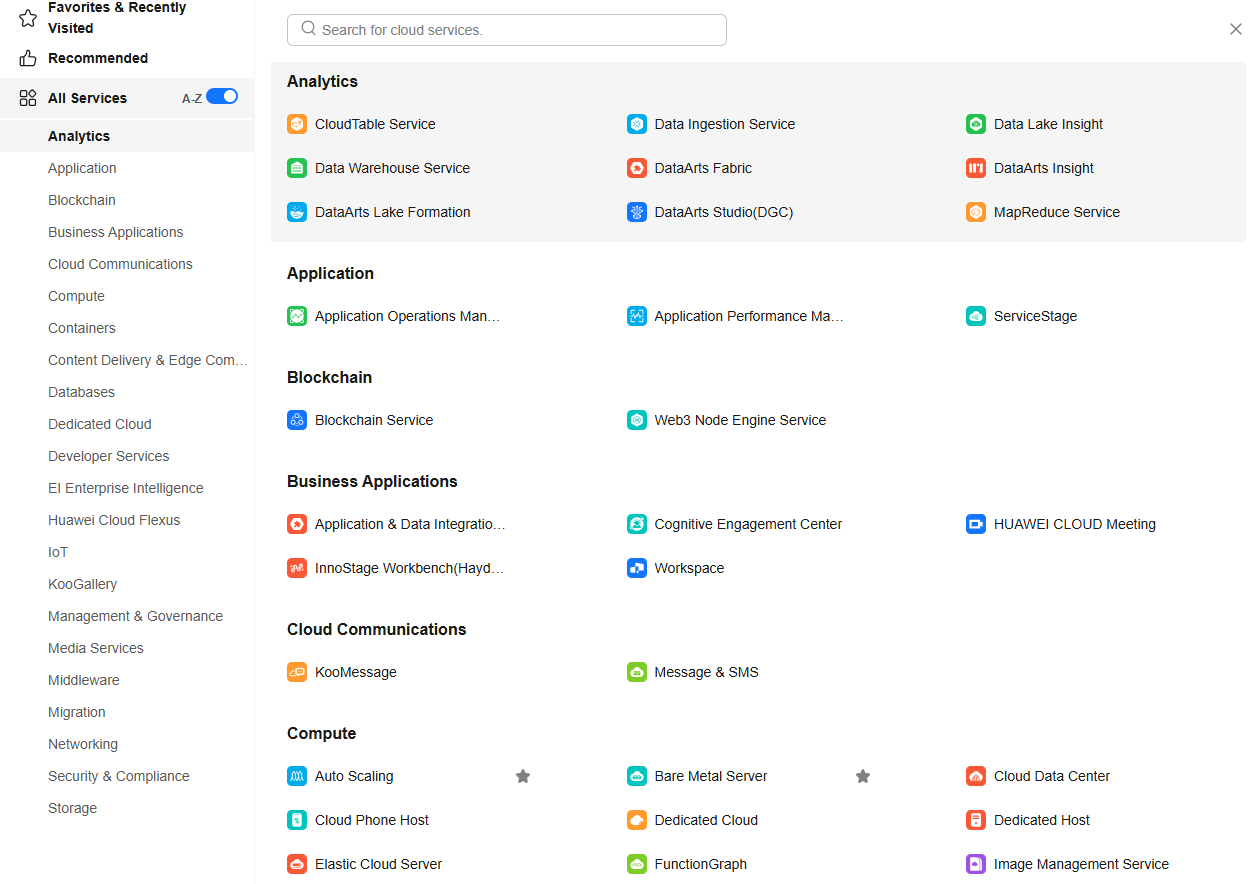Click the Cloud Communications section heading
Screen dimensions: 1255x884
377,629
